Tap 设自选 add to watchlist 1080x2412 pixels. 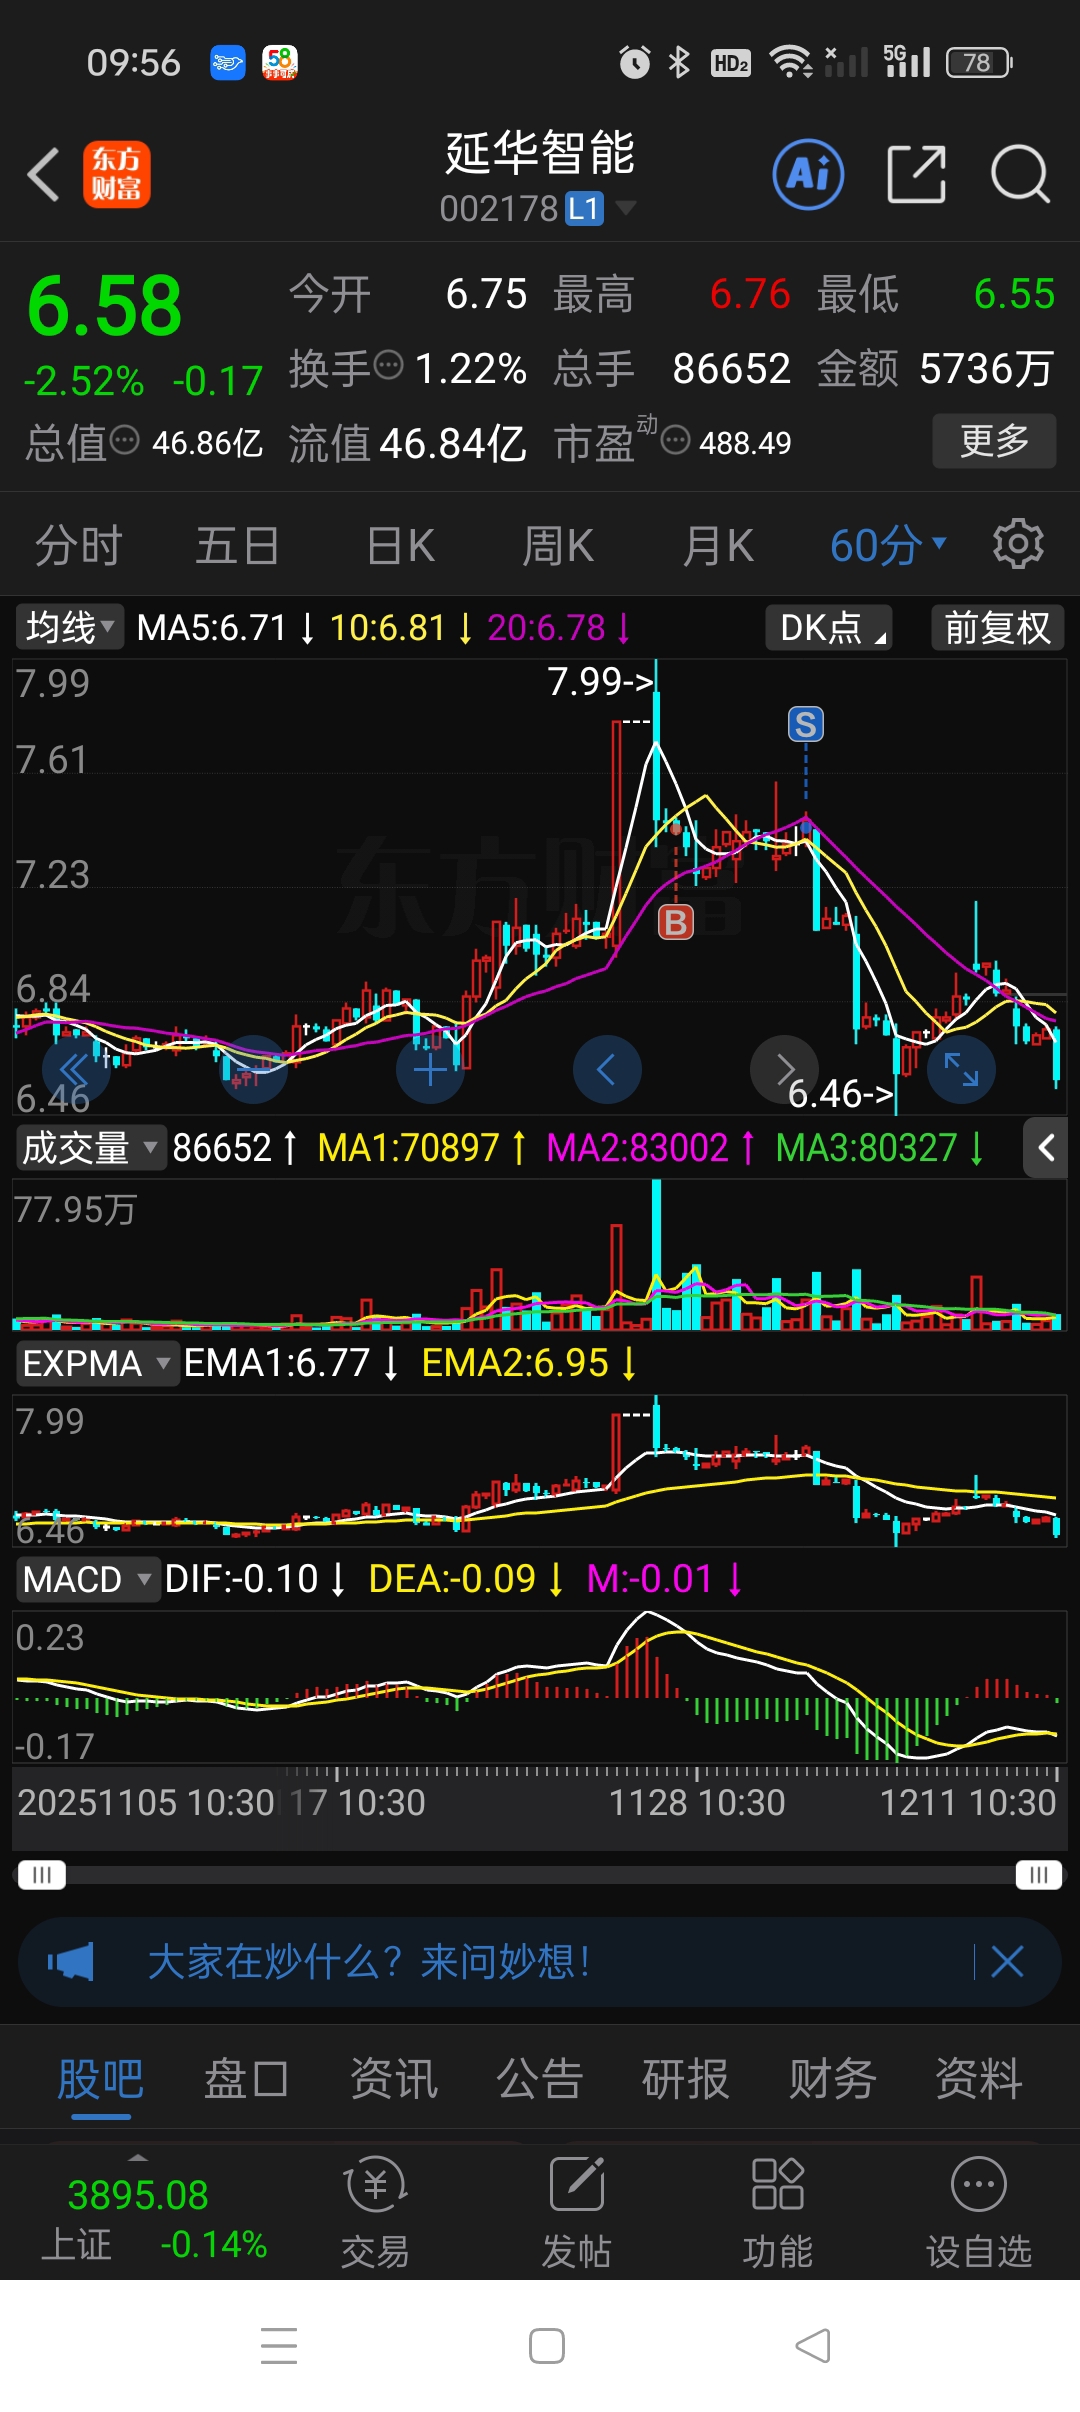979,2212
